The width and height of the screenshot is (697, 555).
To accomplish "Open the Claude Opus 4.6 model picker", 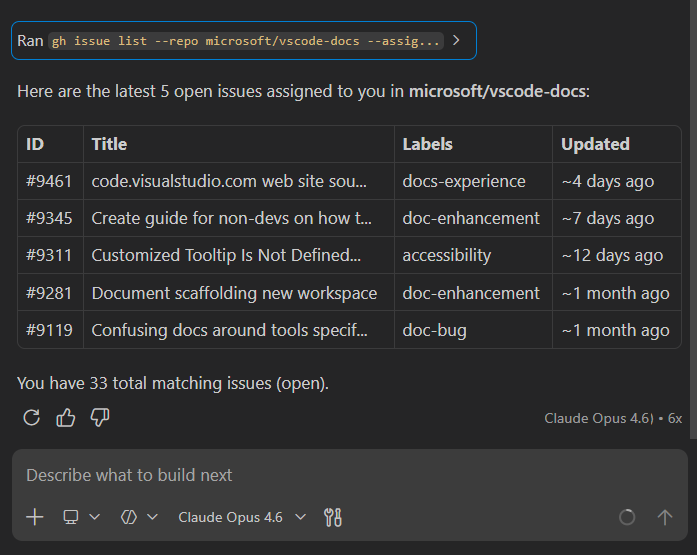I will point(242,517).
